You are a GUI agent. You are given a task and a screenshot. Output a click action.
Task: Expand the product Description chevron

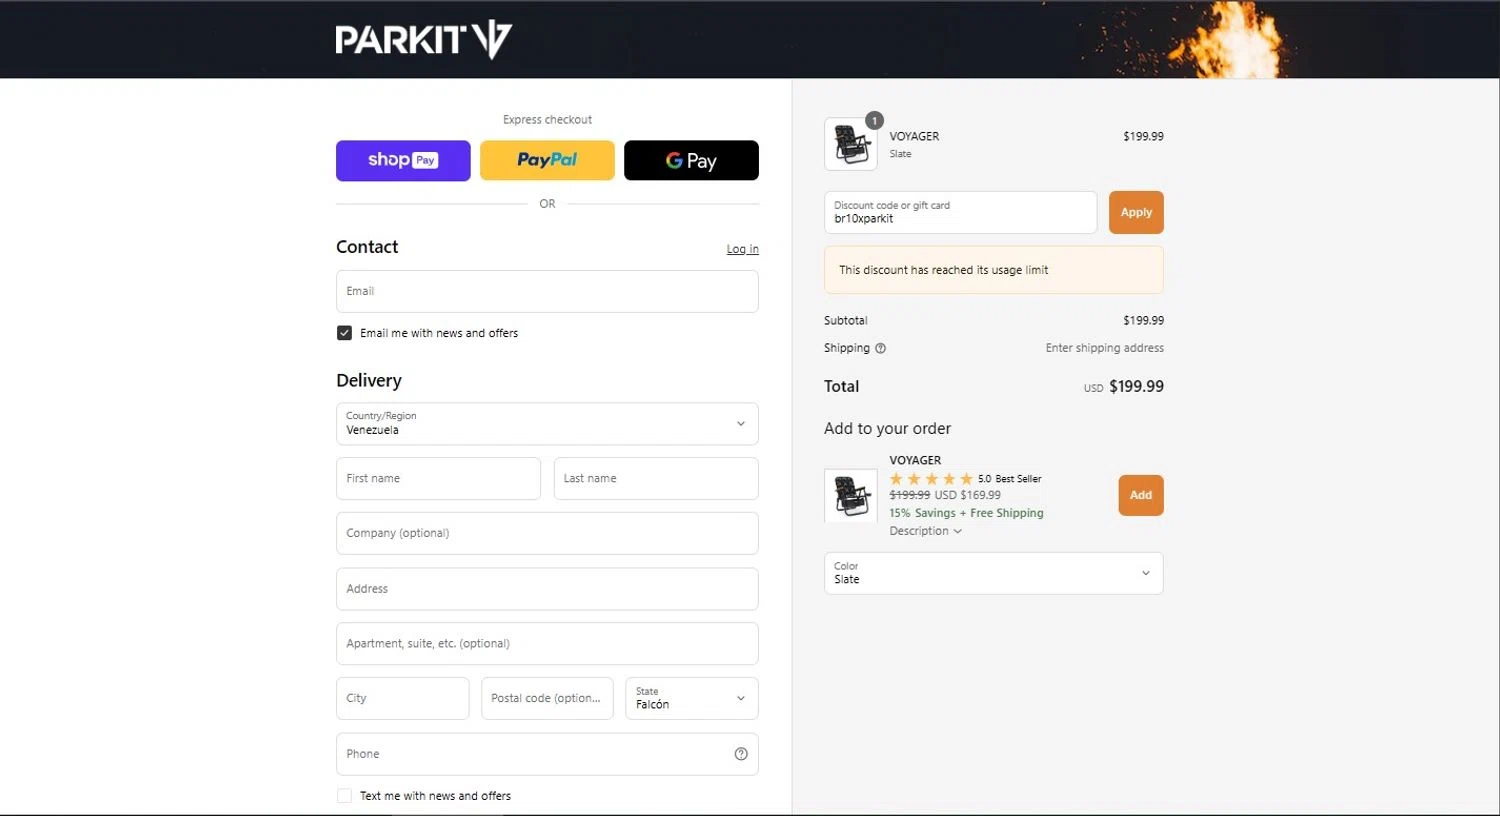coord(958,532)
